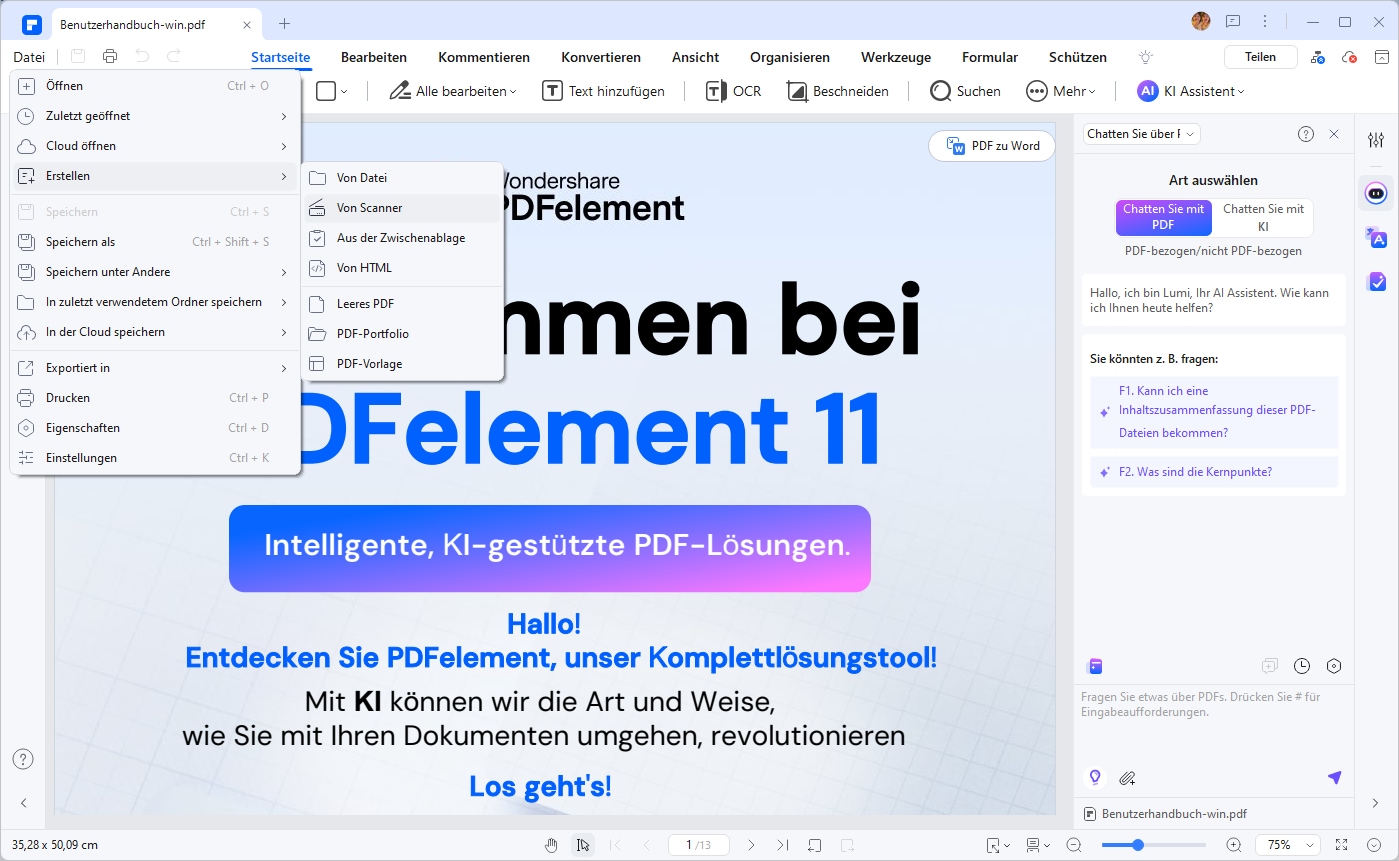Click the OCR tool

733,91
